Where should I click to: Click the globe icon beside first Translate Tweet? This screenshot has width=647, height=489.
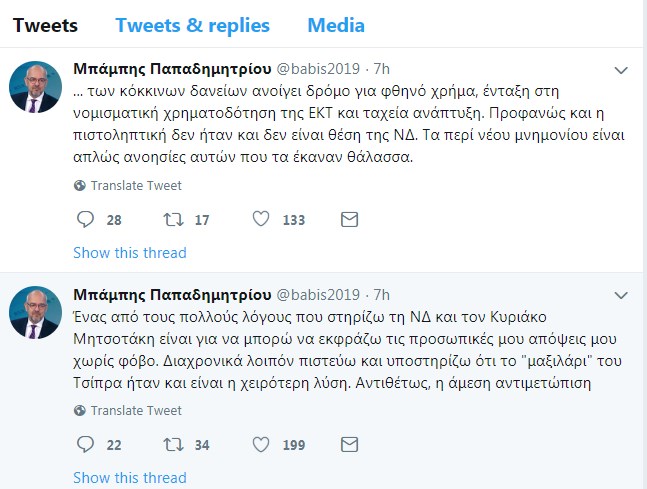[x=80, y=186]
